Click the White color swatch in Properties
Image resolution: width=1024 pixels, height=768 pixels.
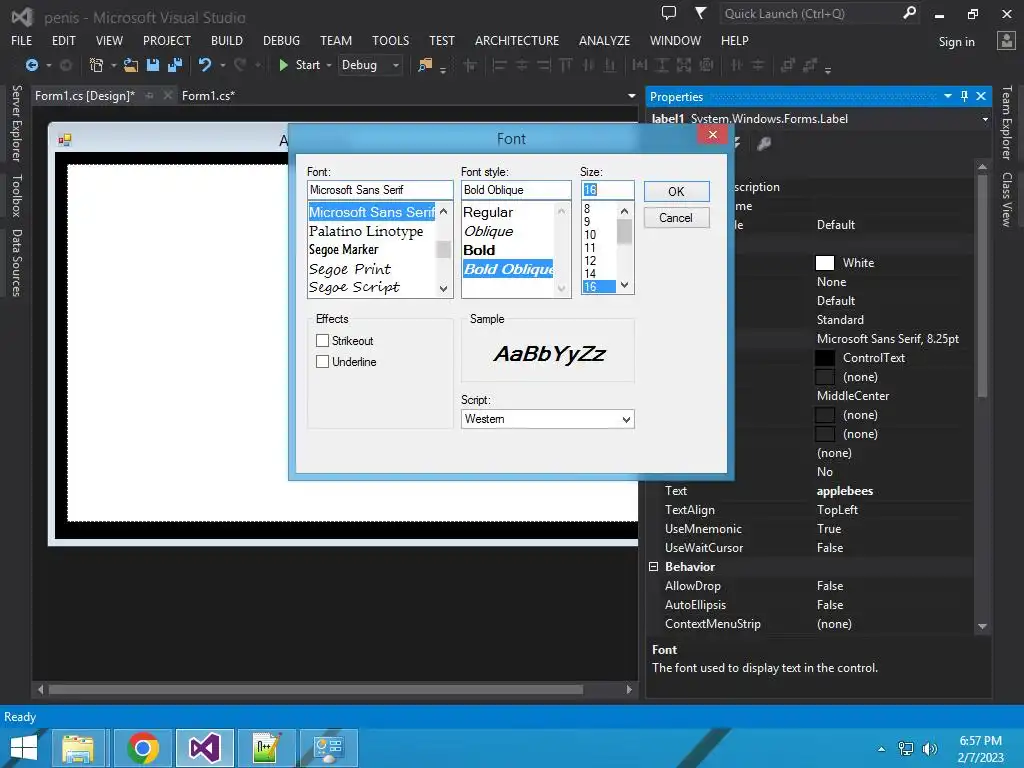click(x=825, y=263)
